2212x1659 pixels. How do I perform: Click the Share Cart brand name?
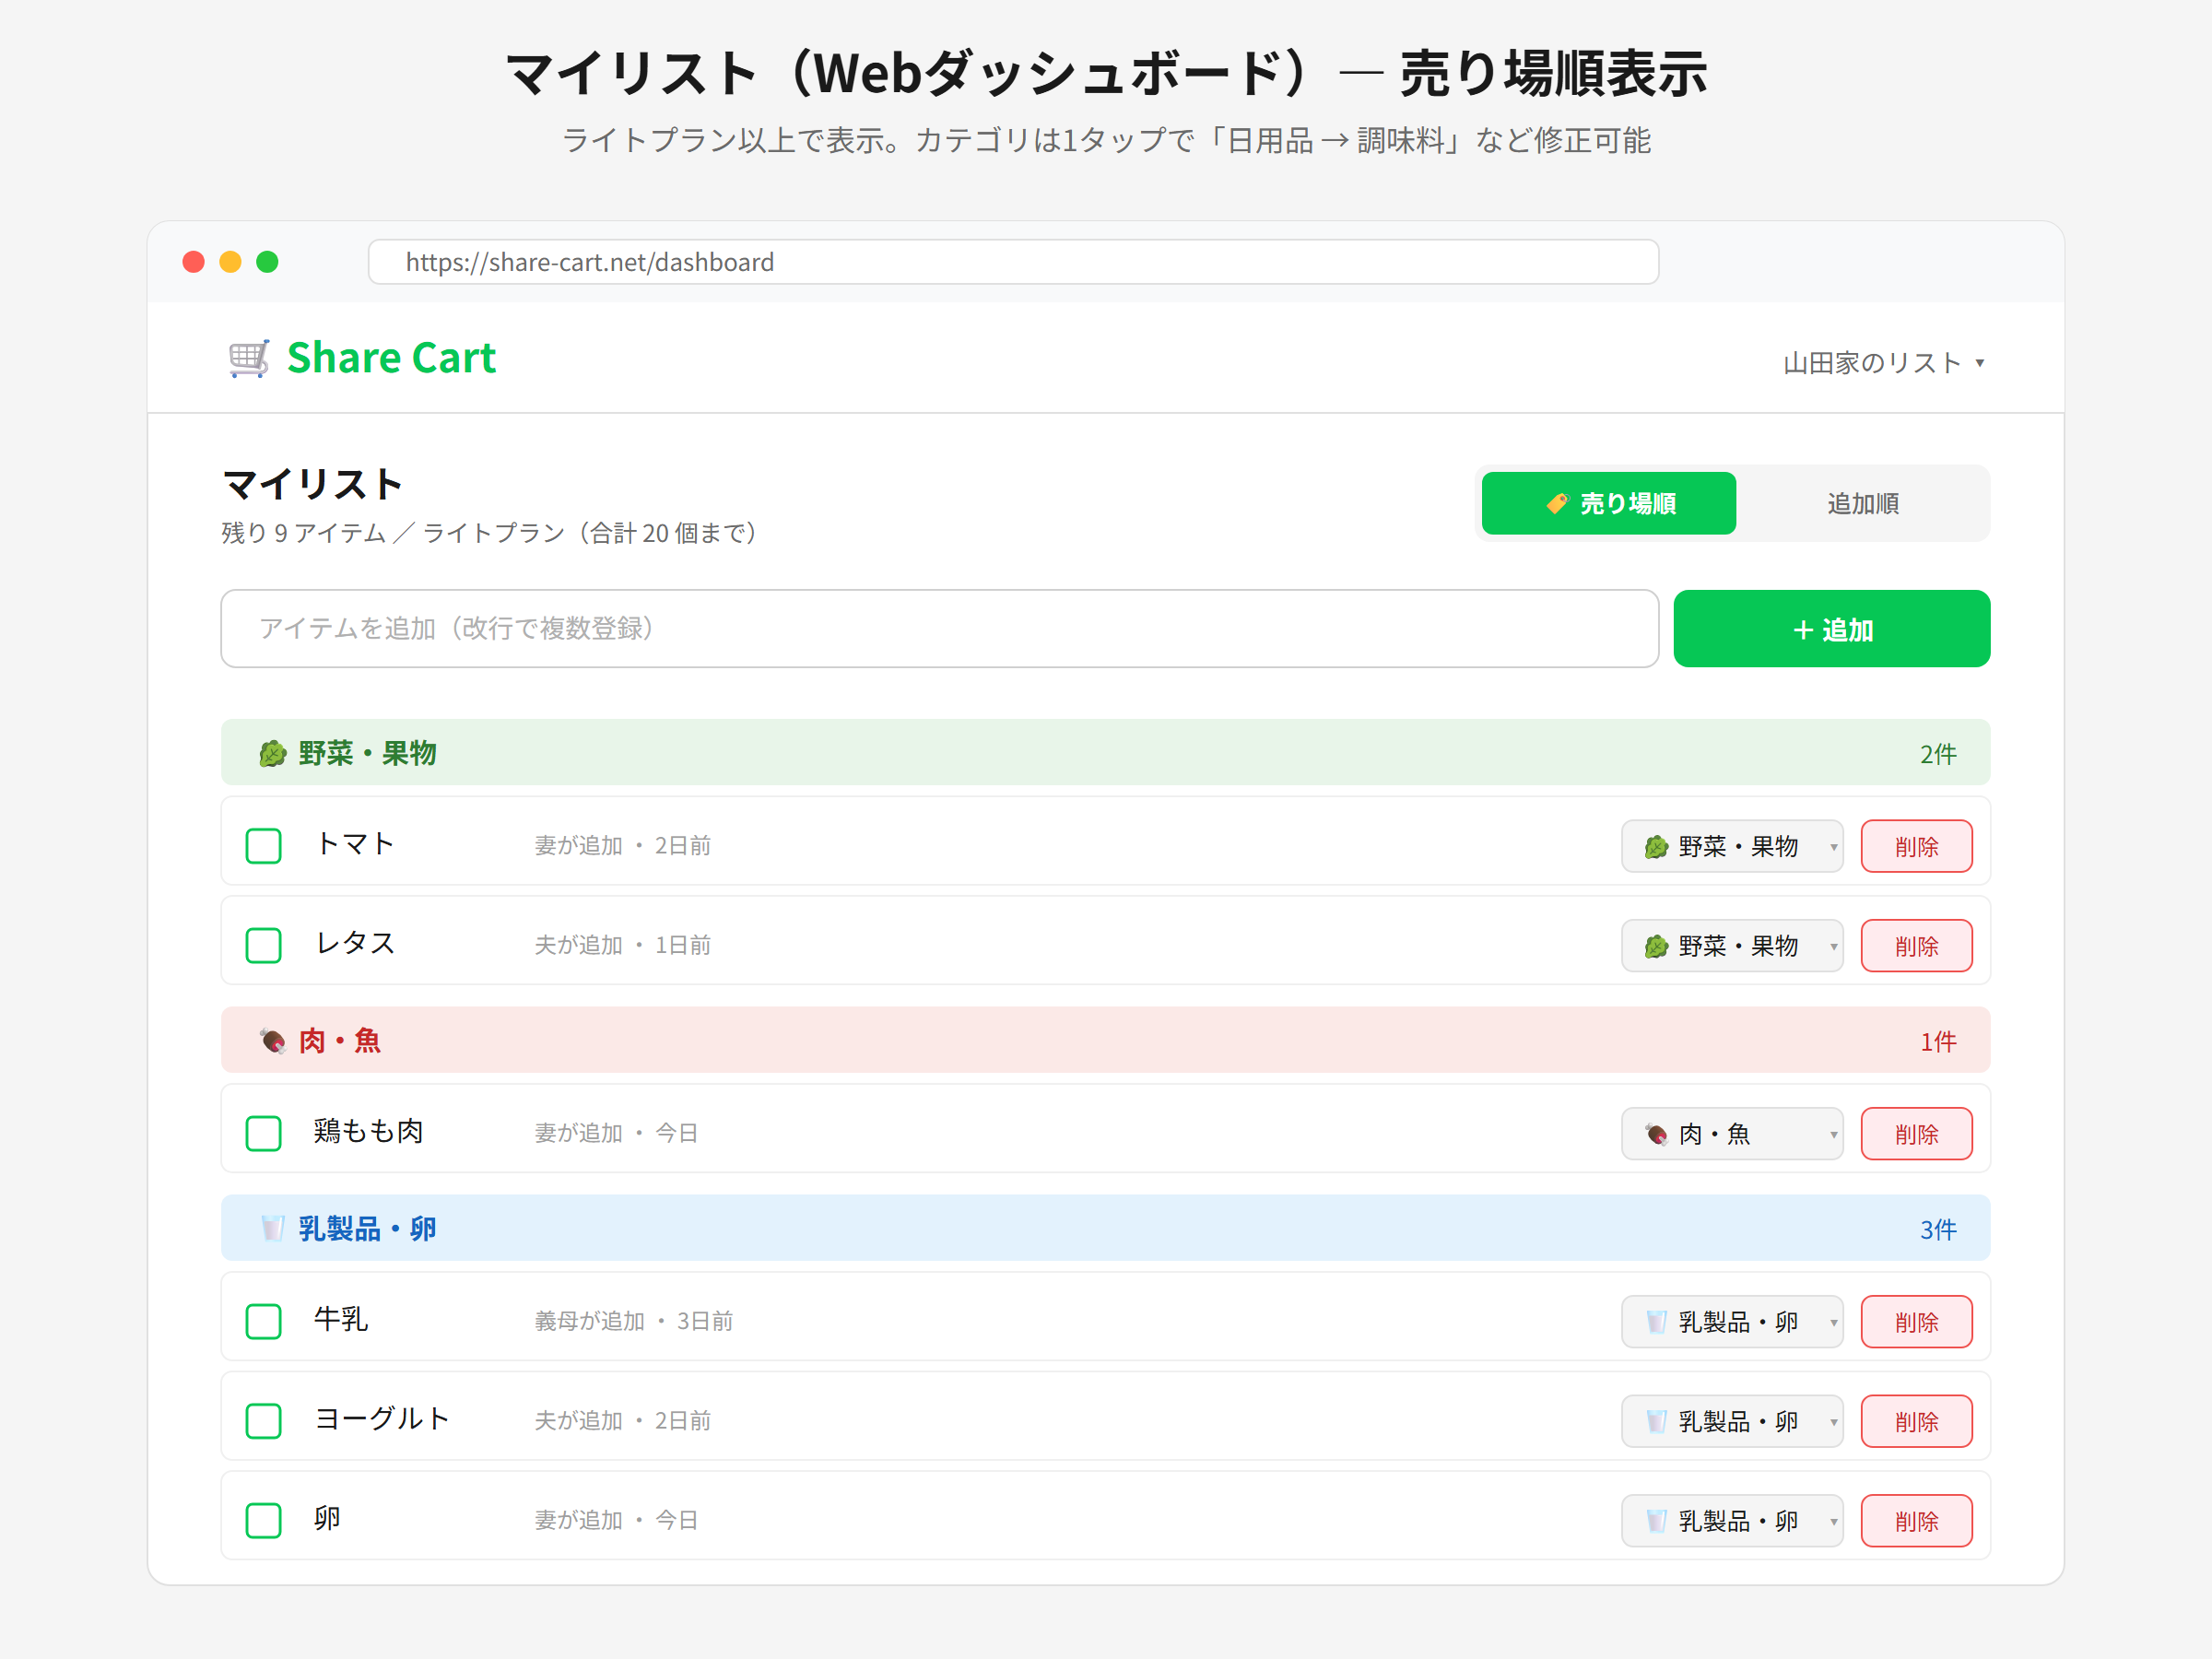click(x=391, y=358)
